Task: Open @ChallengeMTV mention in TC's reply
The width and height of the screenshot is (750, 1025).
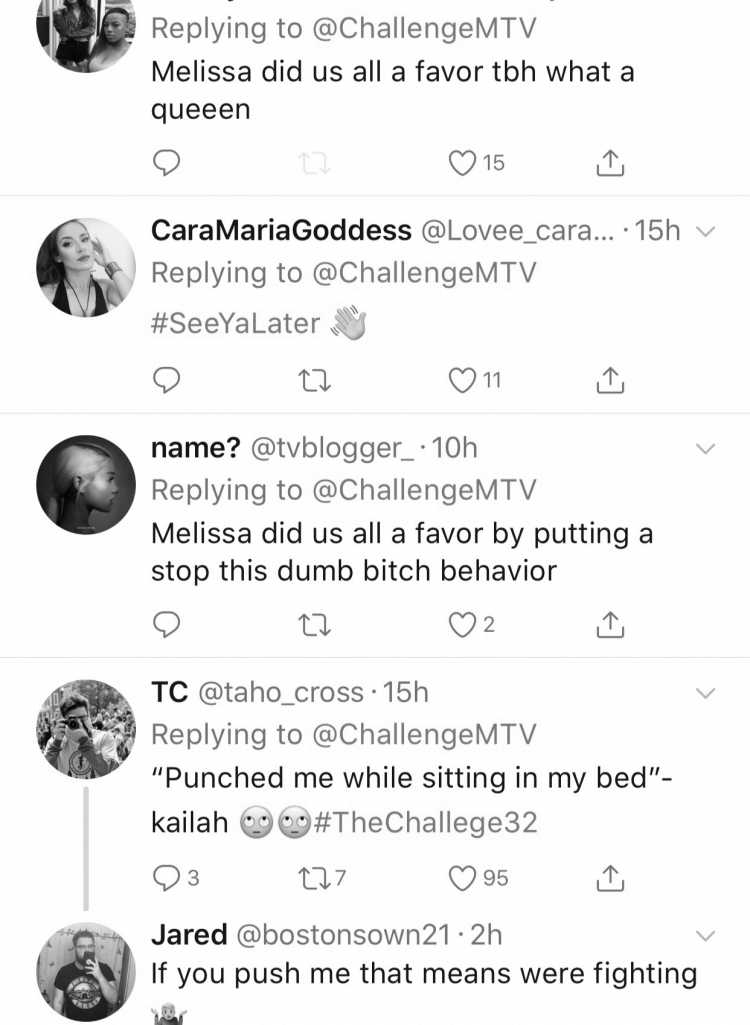Action: pyautogui.click(x=424, y=734)
